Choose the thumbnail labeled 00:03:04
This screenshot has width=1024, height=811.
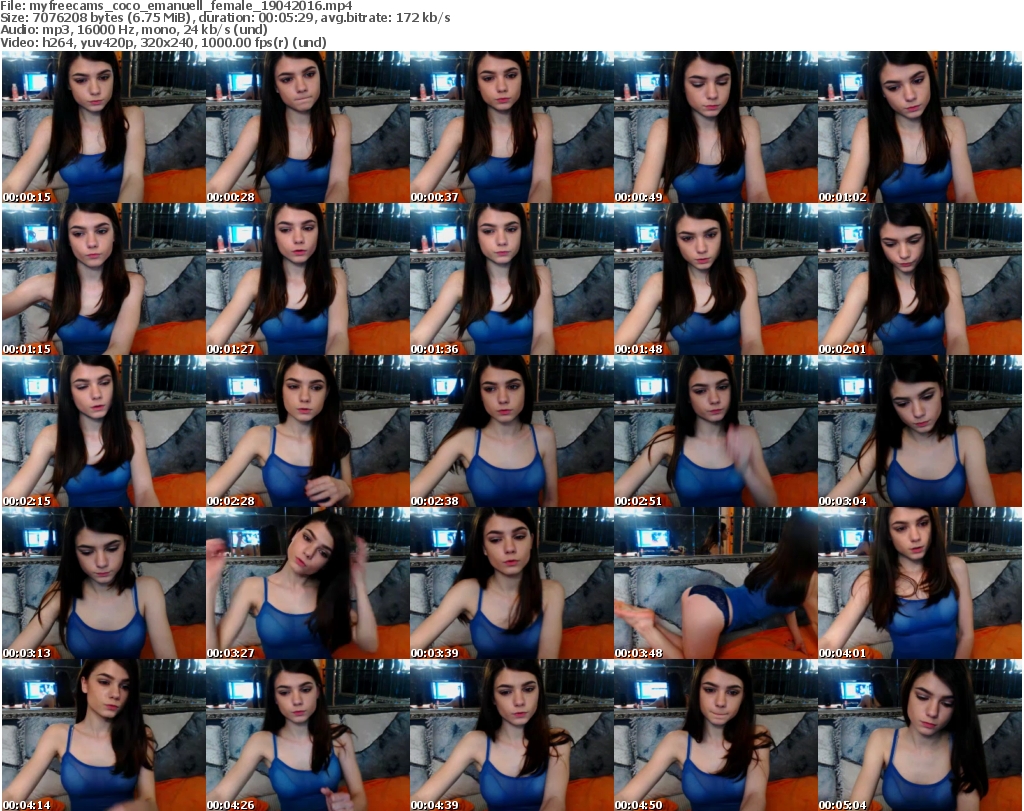pos(920,431)
